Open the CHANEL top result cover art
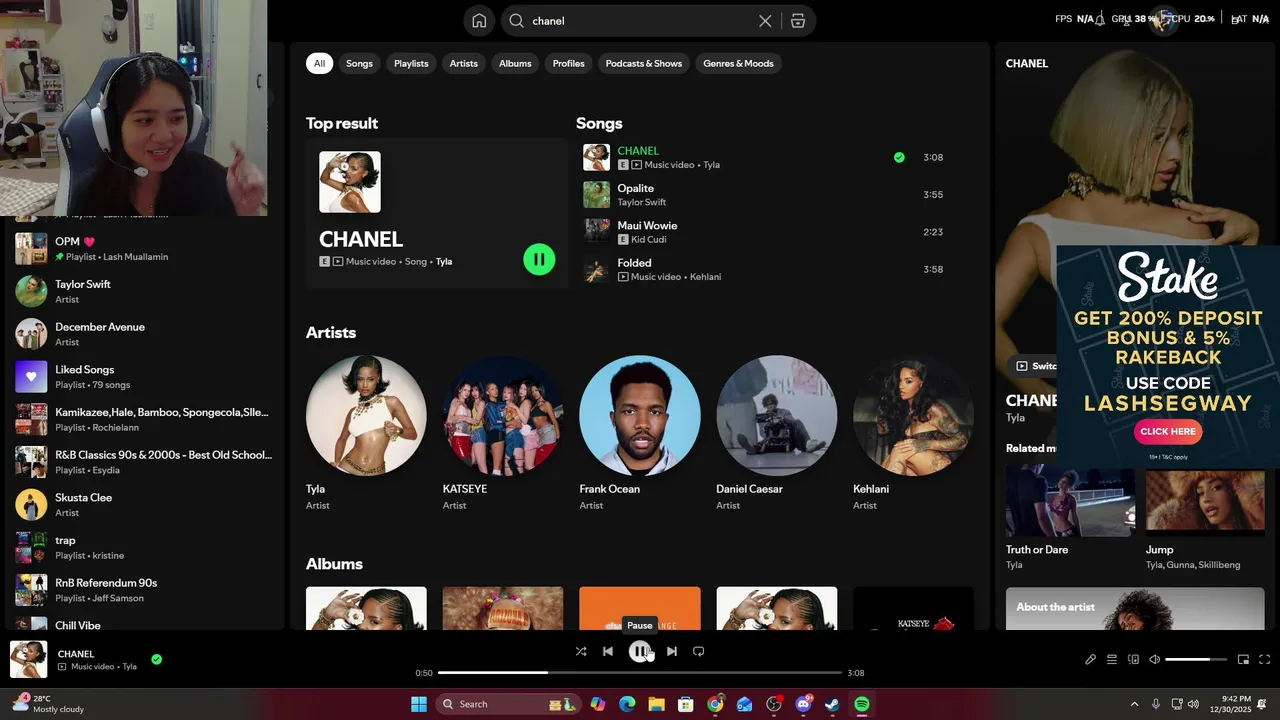 (x=350, y=182)
